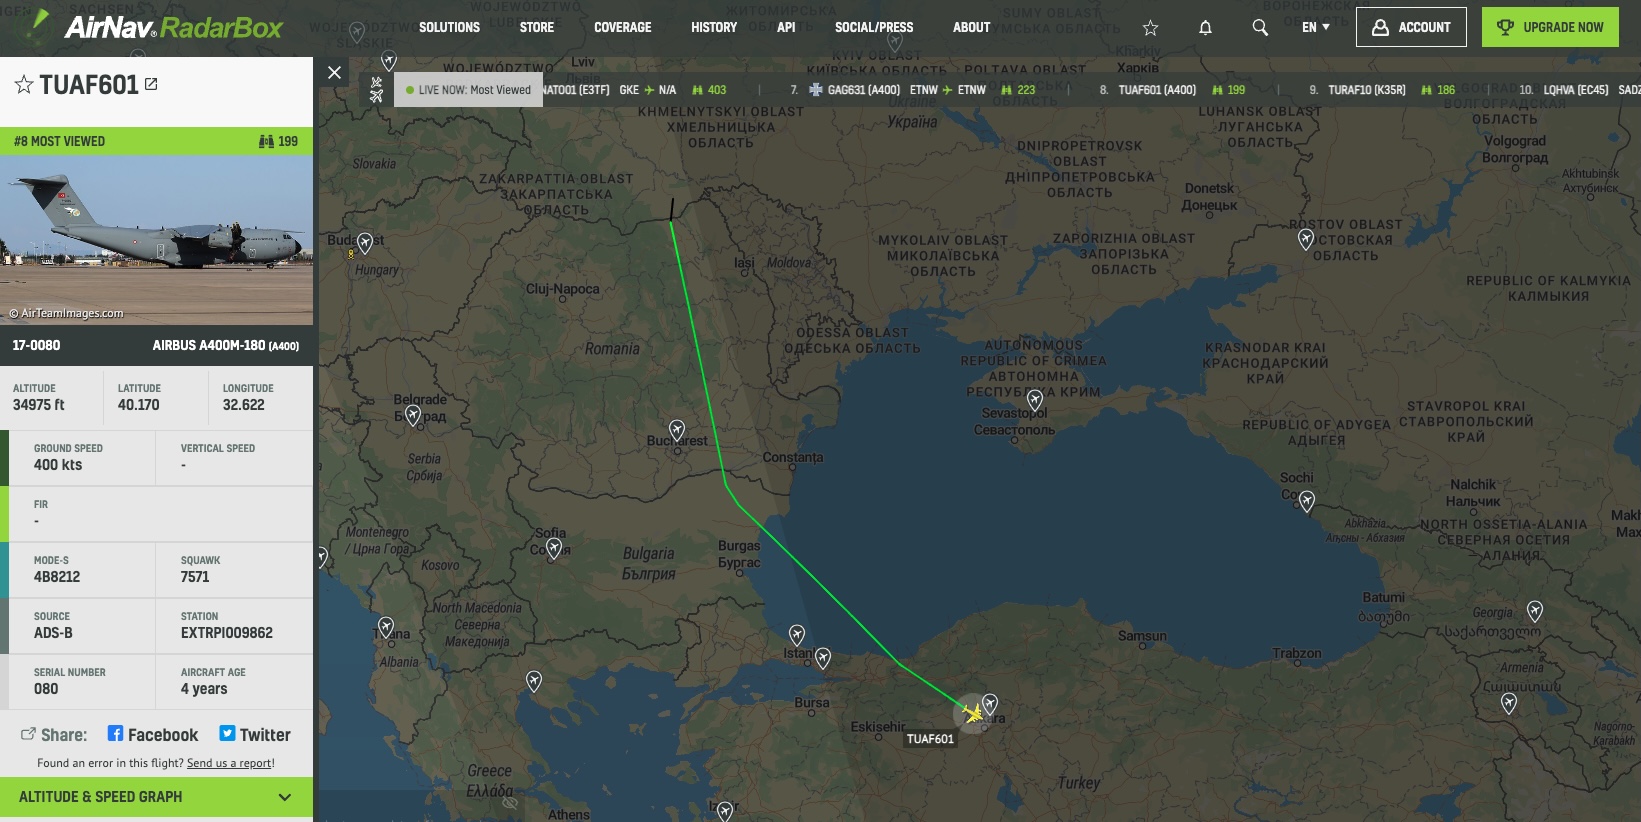This screenshot has height=822, width=1641.
Task: Add TUAF601 to favorites with star
Action: [x=24, y=85]
